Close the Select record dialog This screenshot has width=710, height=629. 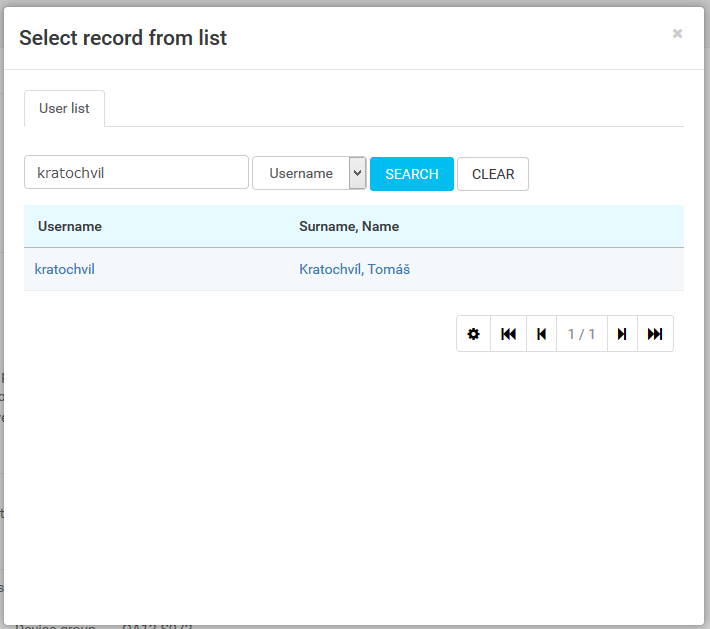(x=677, y=34)
